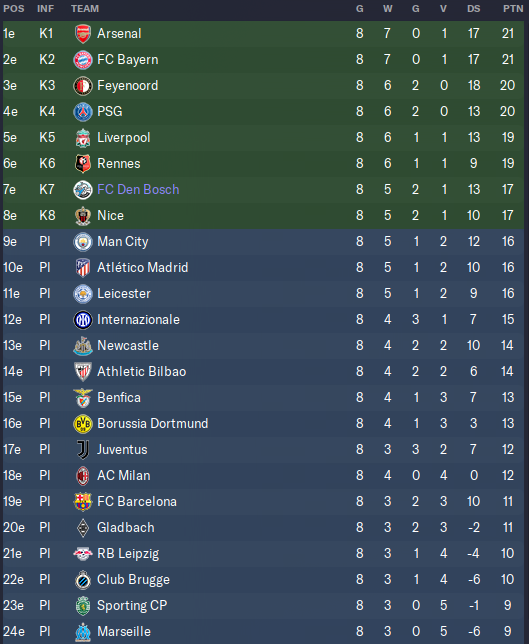Click the Internazionale club logo

coord(83,320)
